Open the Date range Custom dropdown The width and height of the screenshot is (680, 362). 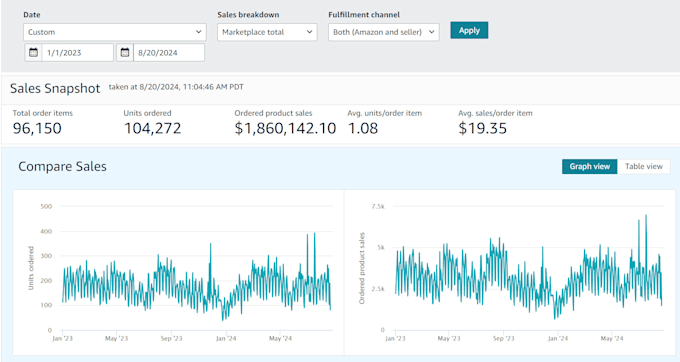115,32
